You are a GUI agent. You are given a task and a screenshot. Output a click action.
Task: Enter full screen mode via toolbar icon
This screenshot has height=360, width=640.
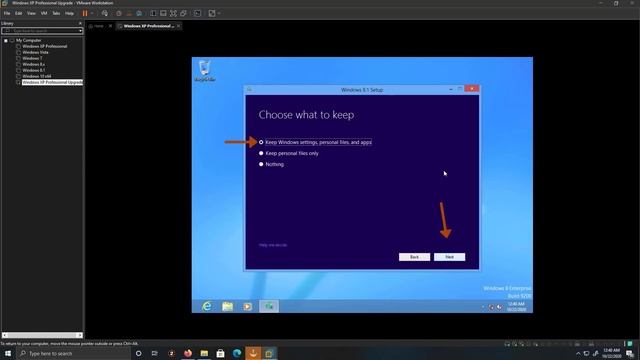(173, 13)
